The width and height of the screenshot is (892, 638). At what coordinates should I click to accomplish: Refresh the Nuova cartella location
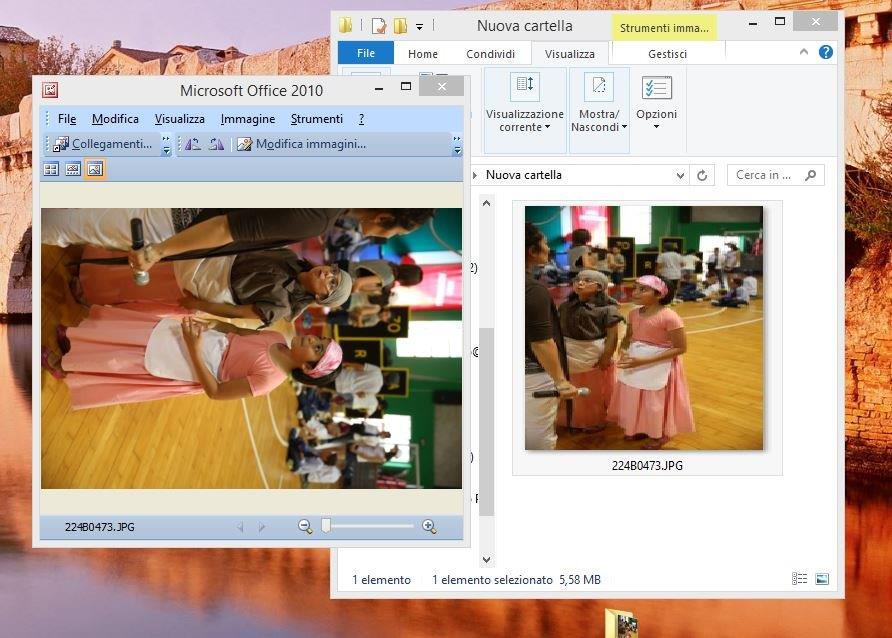702,175
